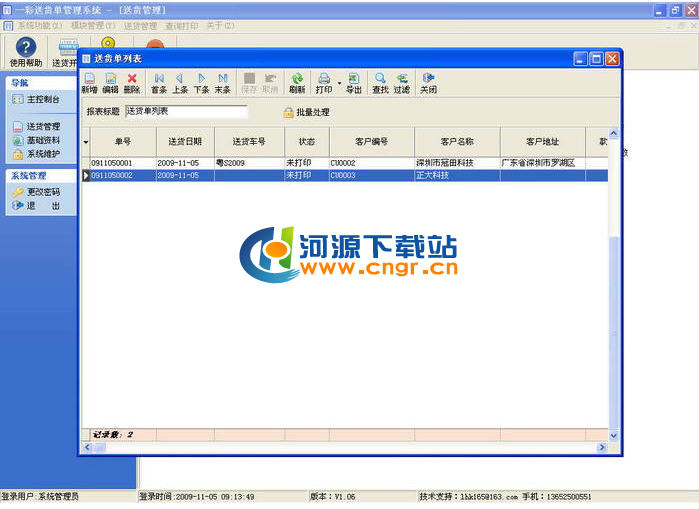Refresh the list with 刷新
The width and height of the screenshot is (699, 509).
pyautogui.click(x=297, y=83)
